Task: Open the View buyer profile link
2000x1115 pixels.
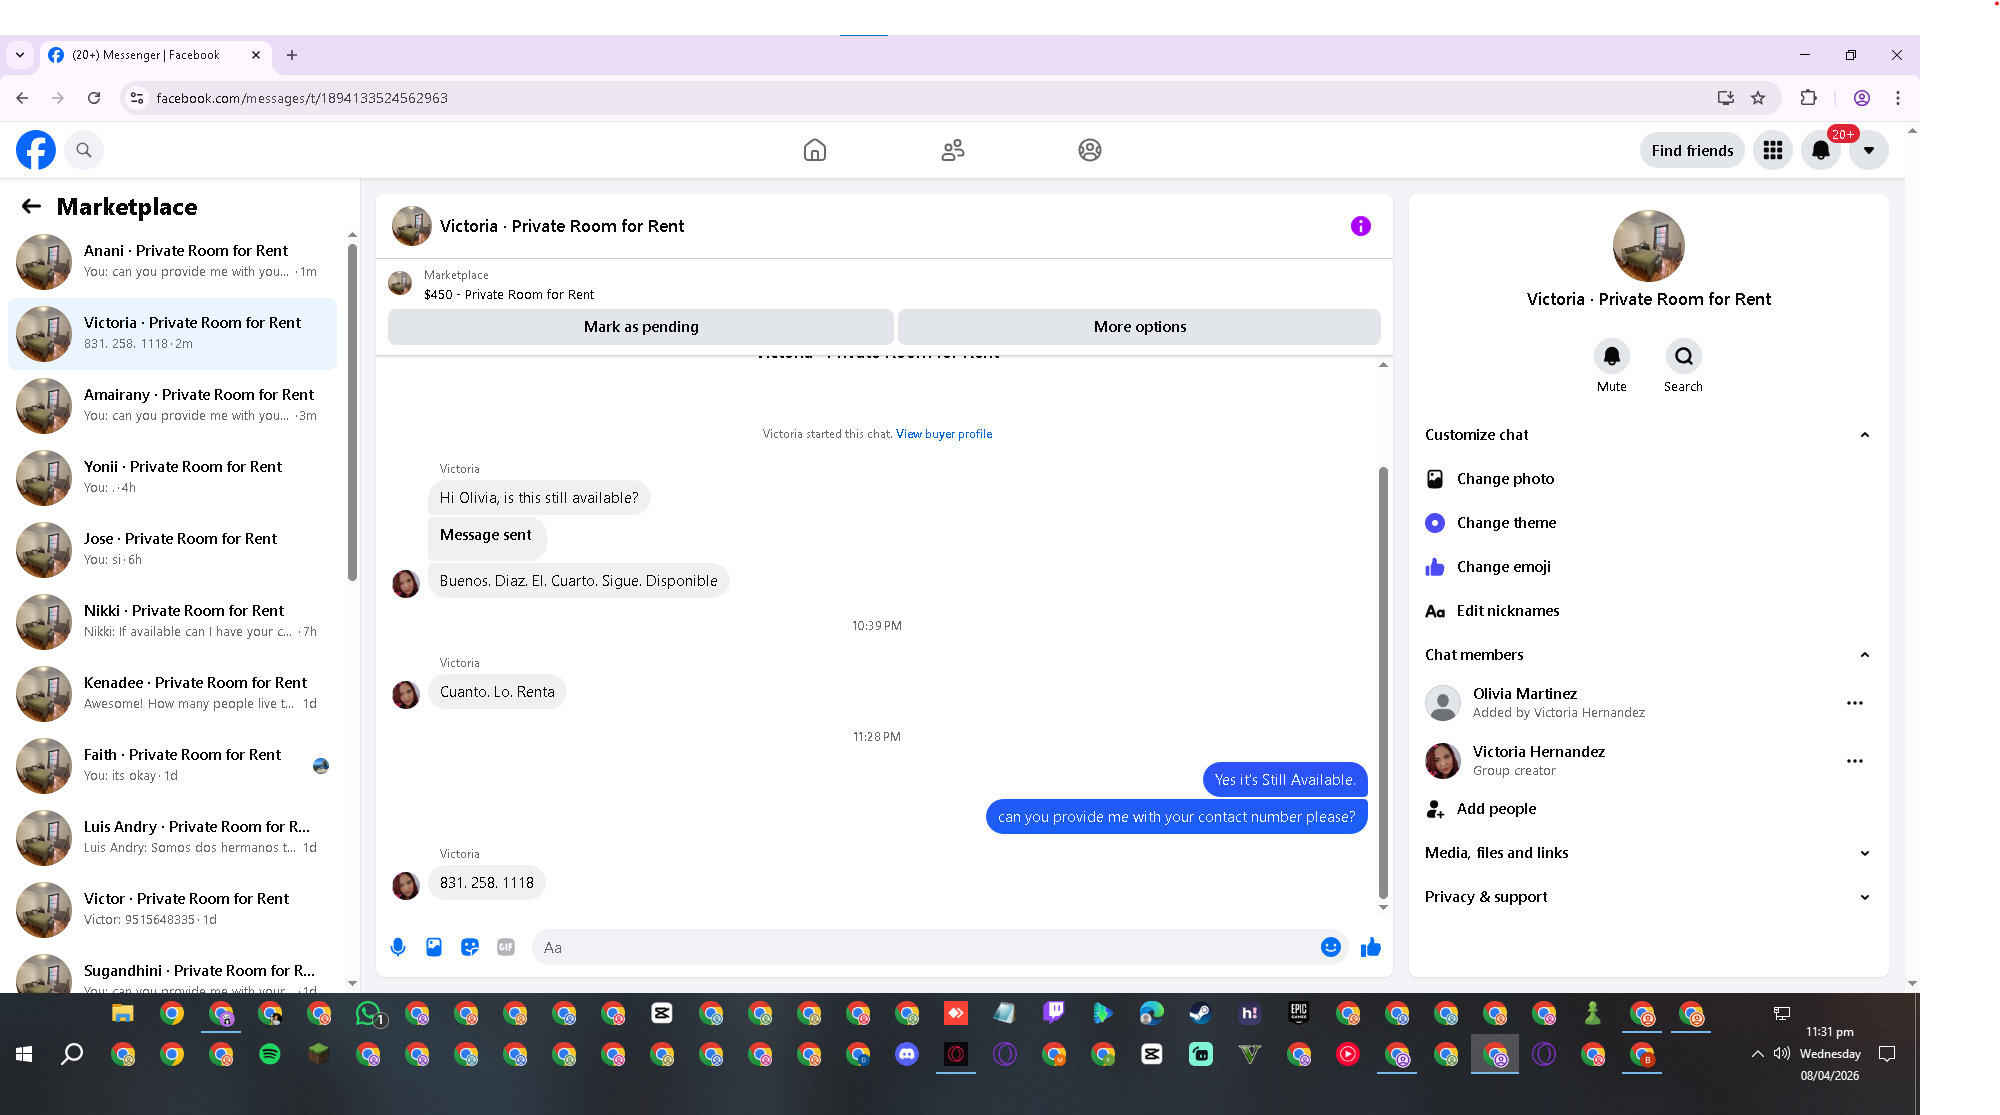Action: point(943,434)
